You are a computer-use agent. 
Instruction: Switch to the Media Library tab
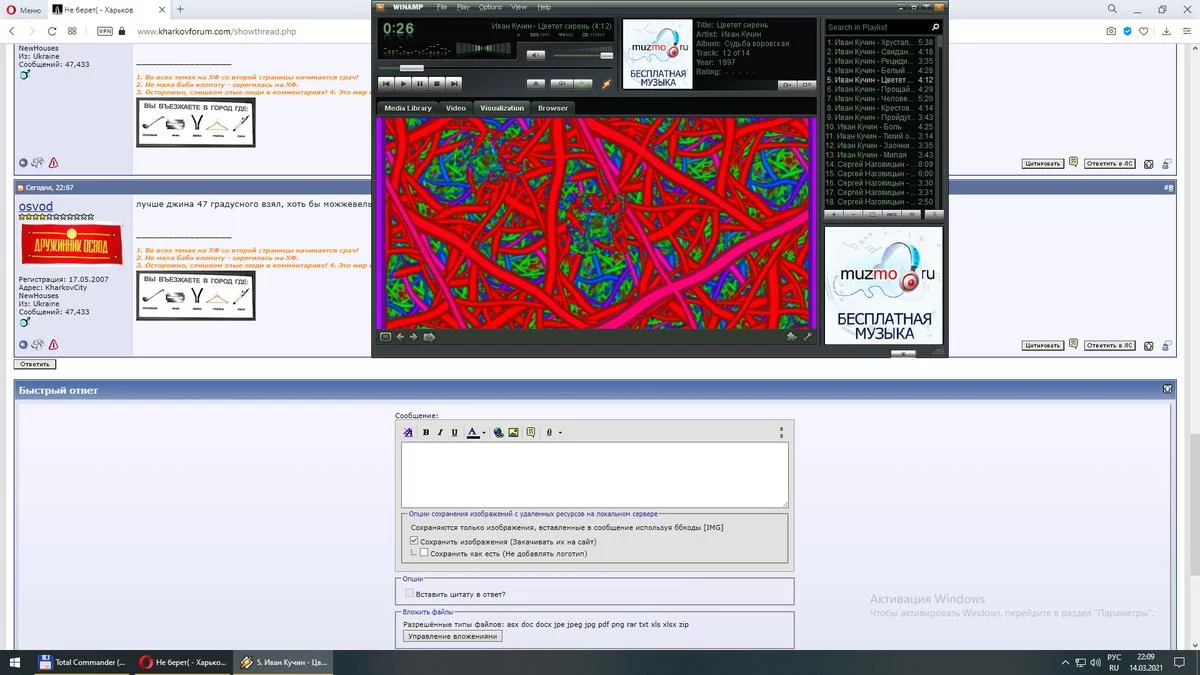pyautogui.click(x=408, y=108)
